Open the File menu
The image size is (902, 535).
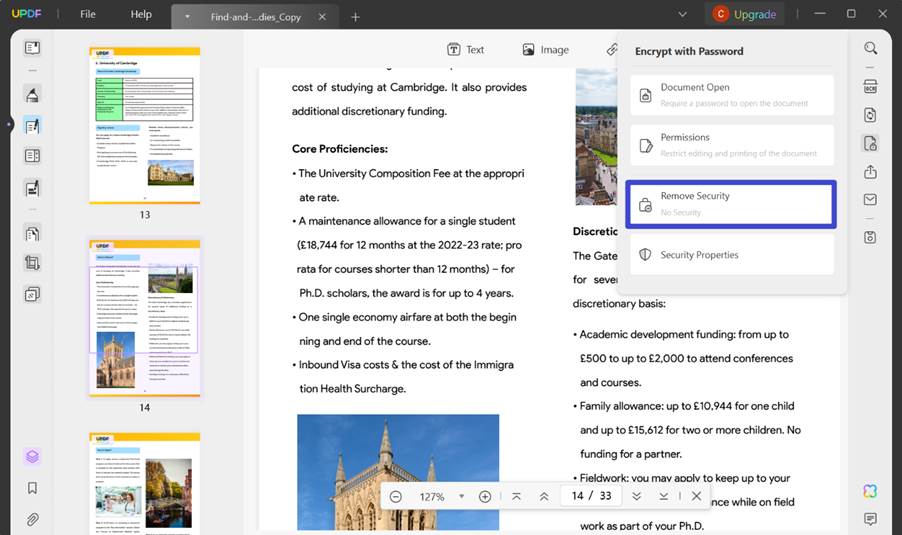click(x=88, y=15)
